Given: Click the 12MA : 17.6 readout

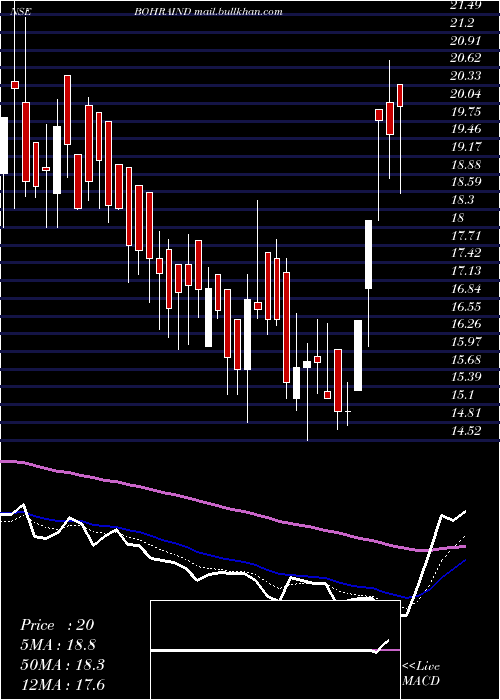Looking at the screenshot, I should pos(62,685).
